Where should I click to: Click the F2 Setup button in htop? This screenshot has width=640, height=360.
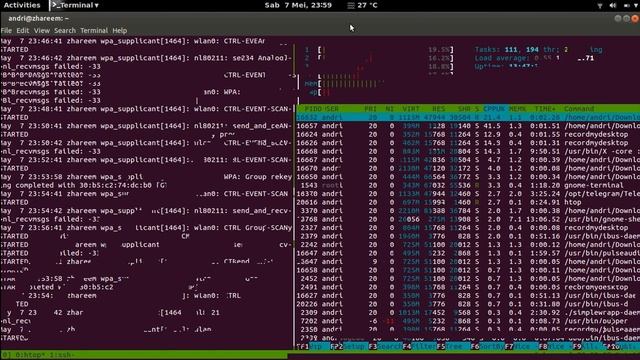[x=348, y=347]
